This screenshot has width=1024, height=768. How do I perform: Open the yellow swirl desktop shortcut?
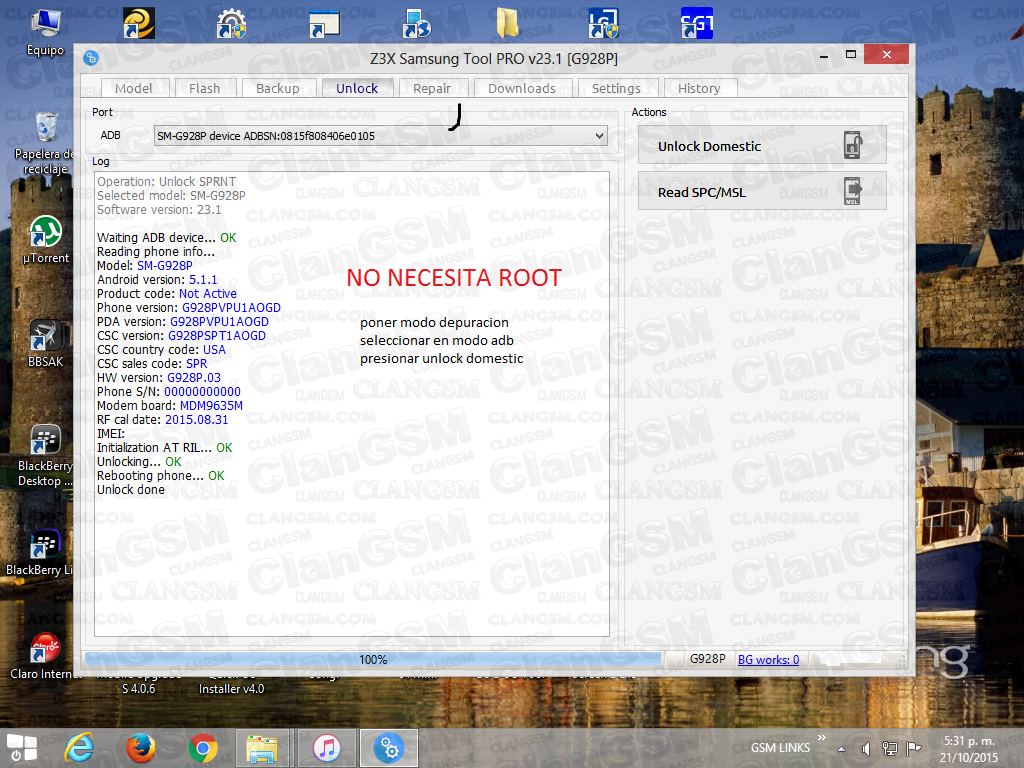139,24
